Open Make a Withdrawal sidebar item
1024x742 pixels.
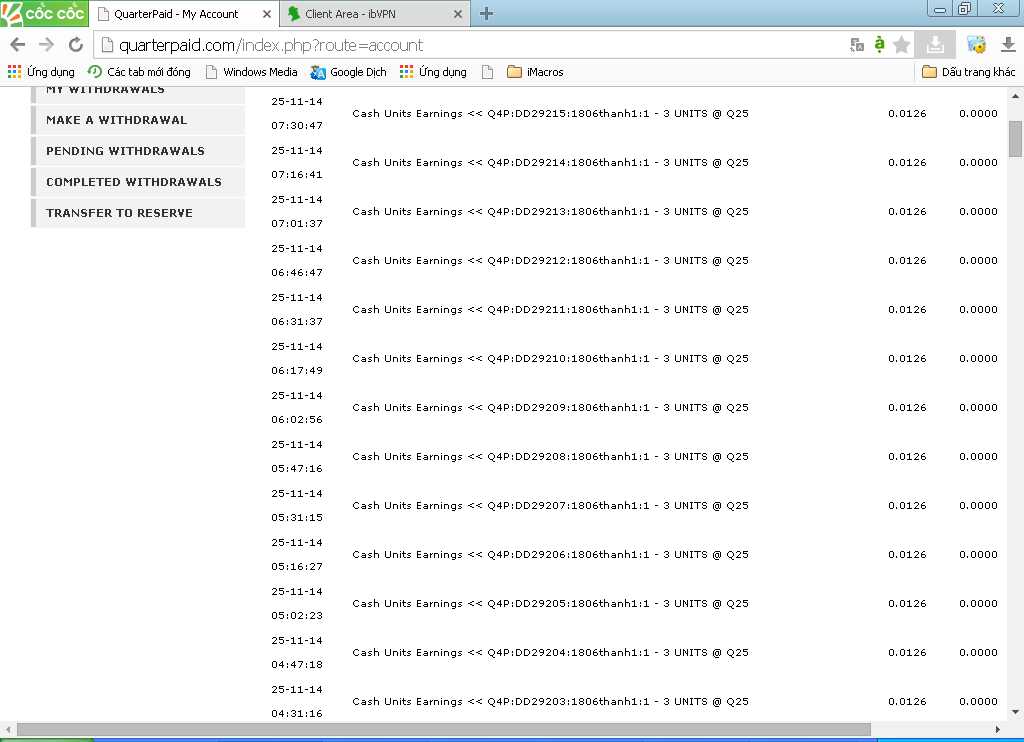138,120
